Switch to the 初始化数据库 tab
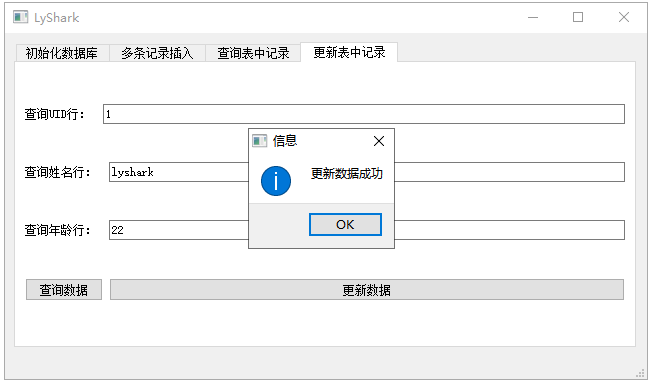 coord(62,53)
